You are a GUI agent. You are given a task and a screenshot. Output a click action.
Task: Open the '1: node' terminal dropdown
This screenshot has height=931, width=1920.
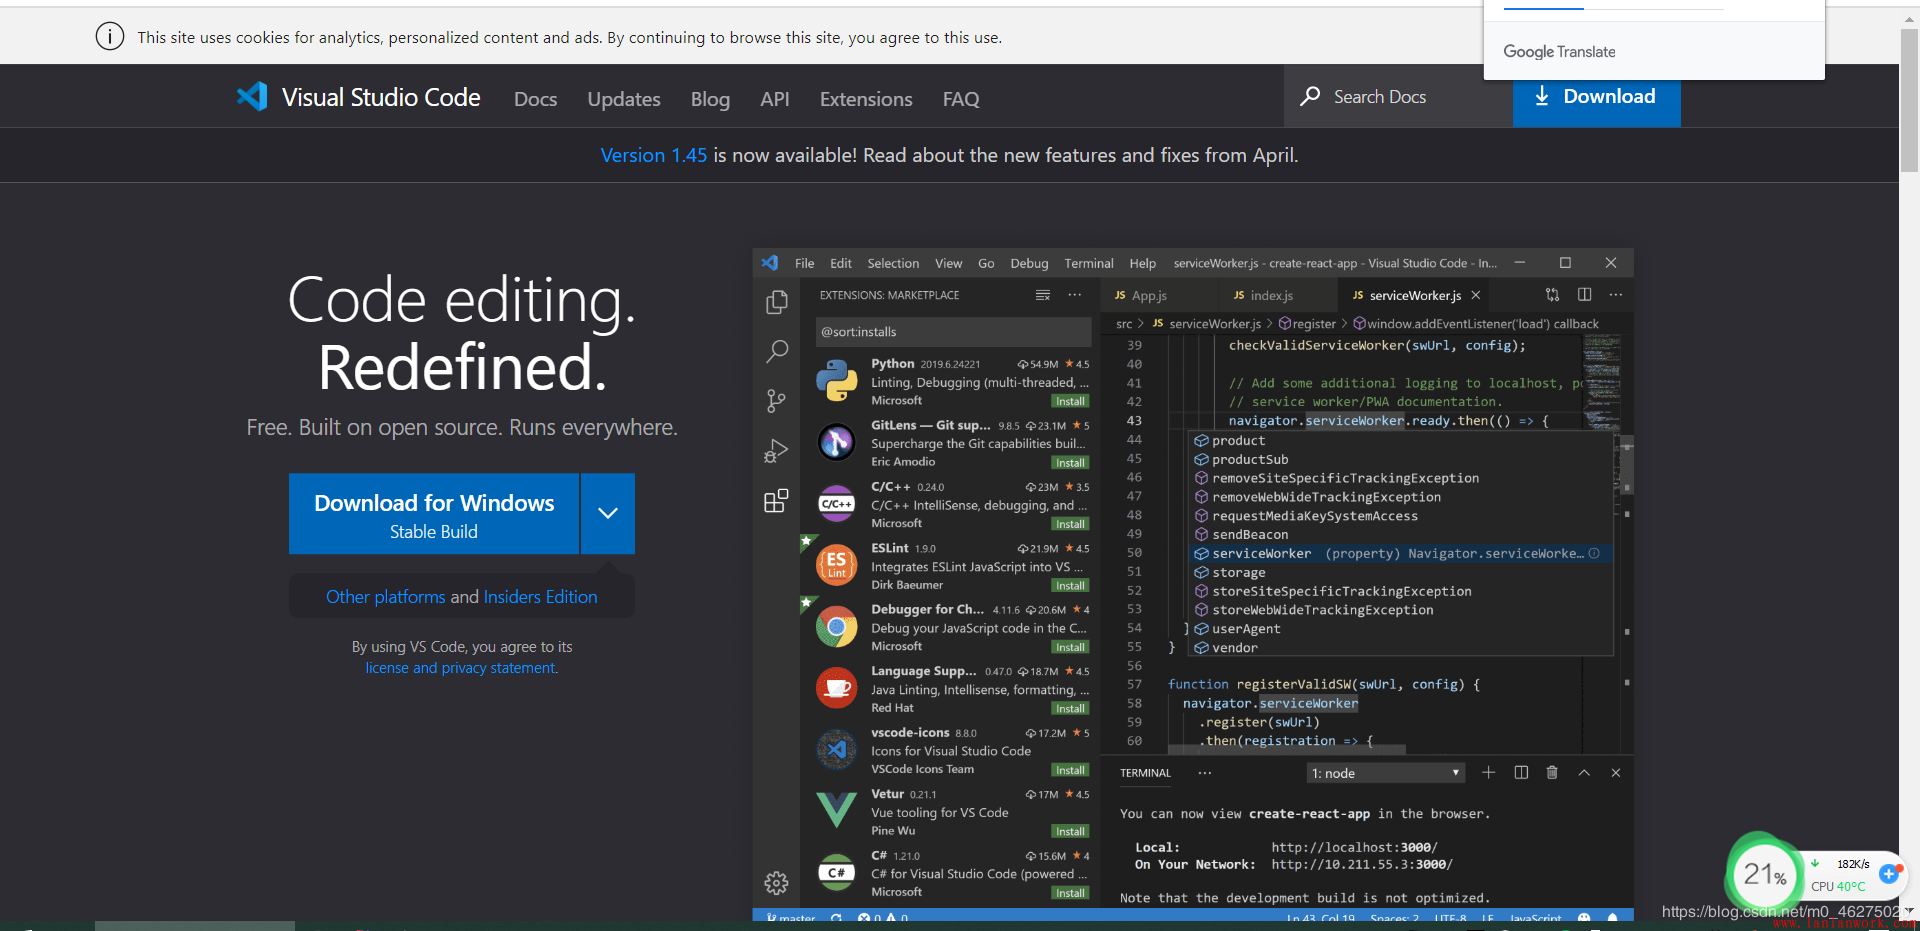click(x=1386, y=773)
